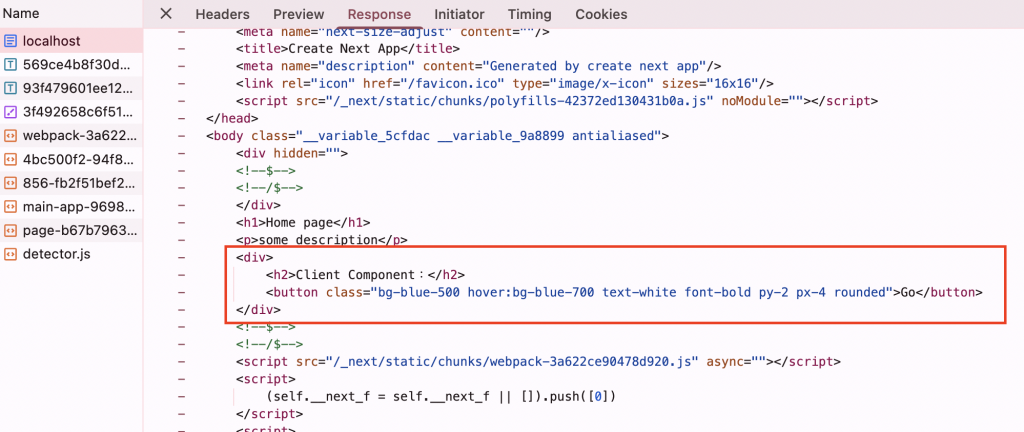Click the h2 Client Component line
Viewport: 1024px width, 432px height.
coord(366,275)
